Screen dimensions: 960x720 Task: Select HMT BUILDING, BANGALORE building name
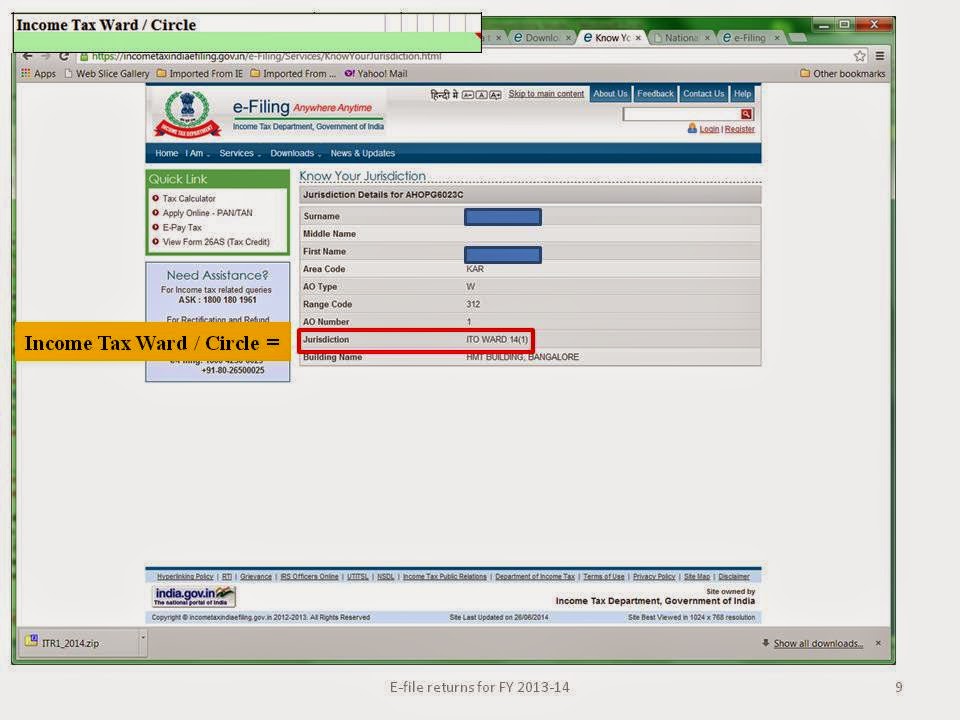point(522,357)
